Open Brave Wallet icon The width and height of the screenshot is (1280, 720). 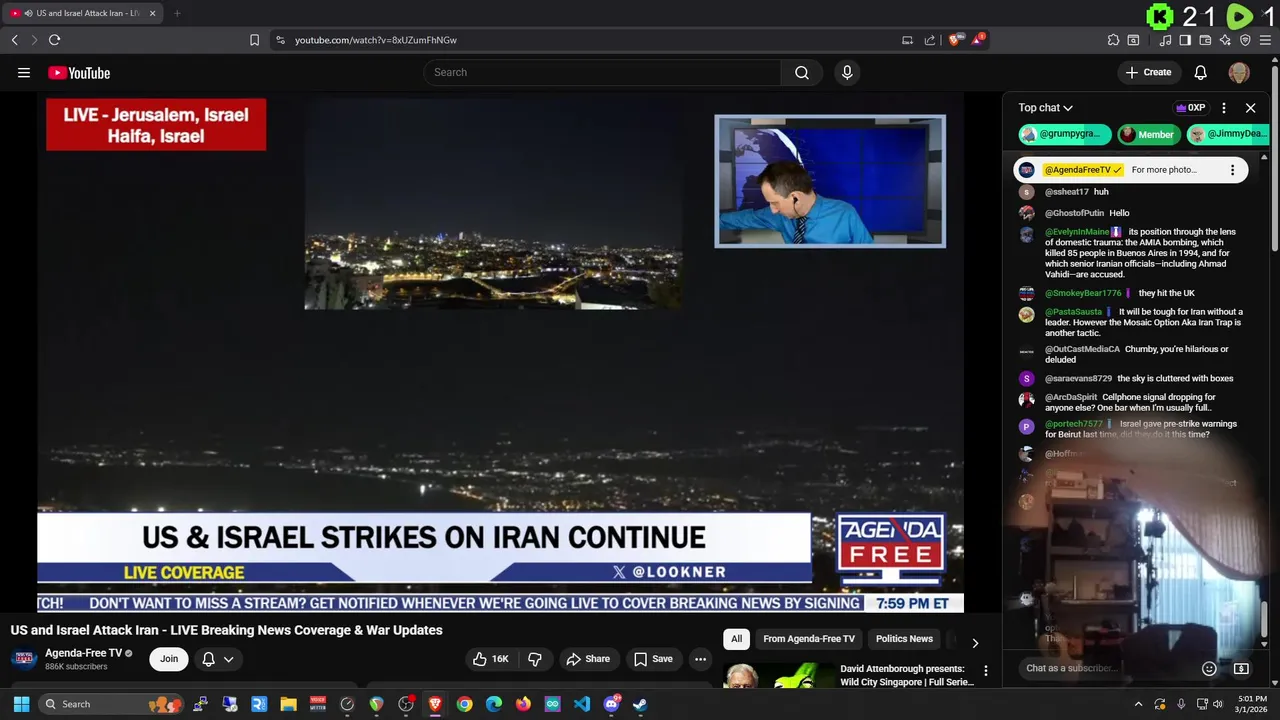(1205, 40)
